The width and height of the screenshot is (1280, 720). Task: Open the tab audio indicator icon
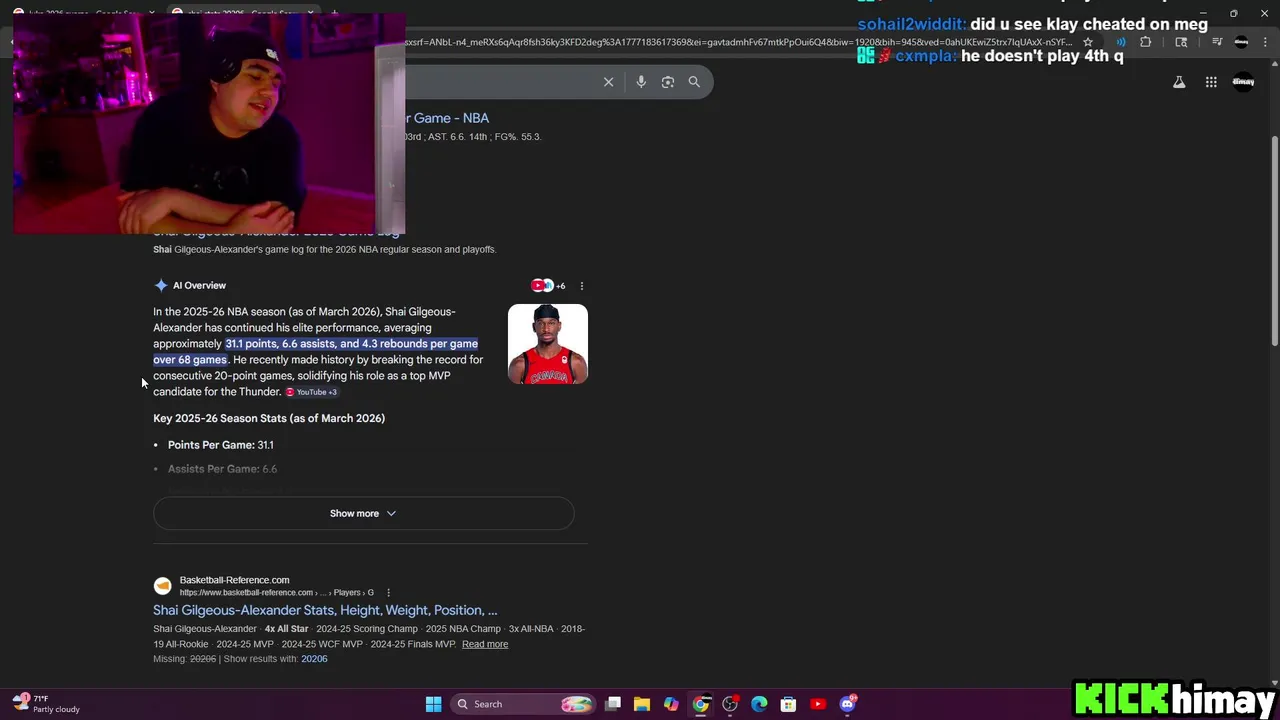pos(1121,42)
